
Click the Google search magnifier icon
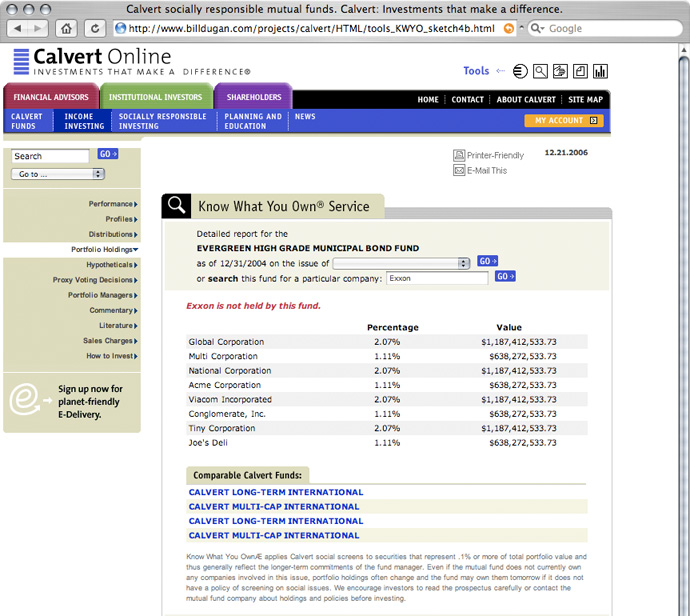coord(537,29)
